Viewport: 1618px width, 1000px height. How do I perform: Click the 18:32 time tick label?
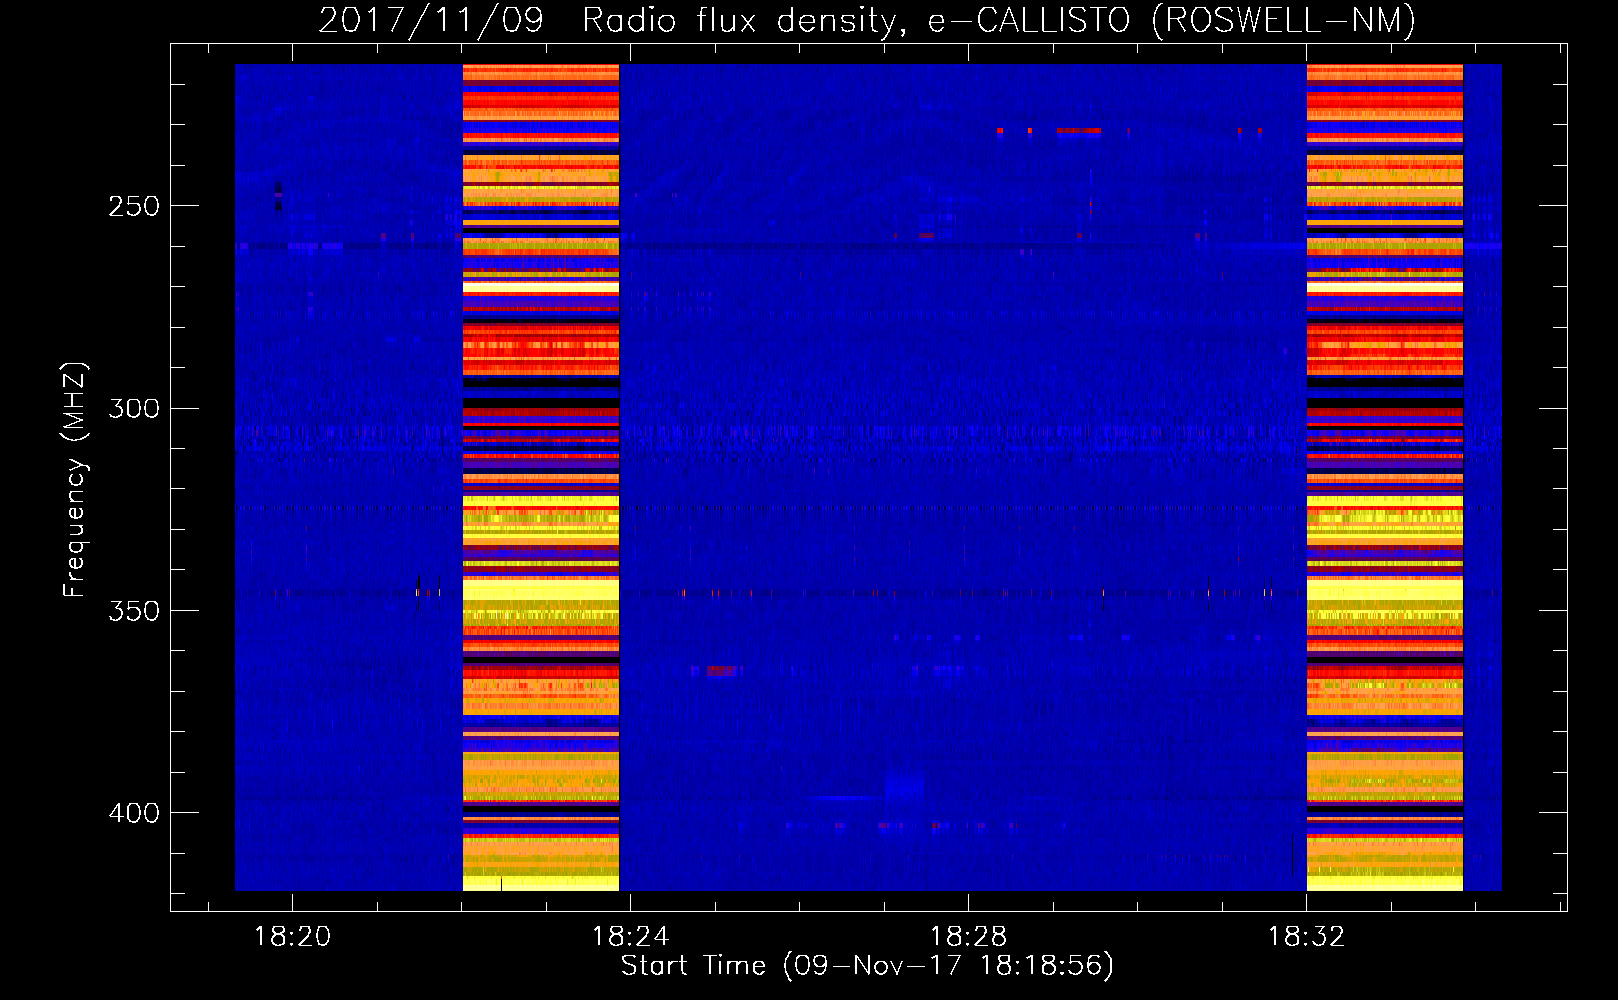tap(1306, 937)
